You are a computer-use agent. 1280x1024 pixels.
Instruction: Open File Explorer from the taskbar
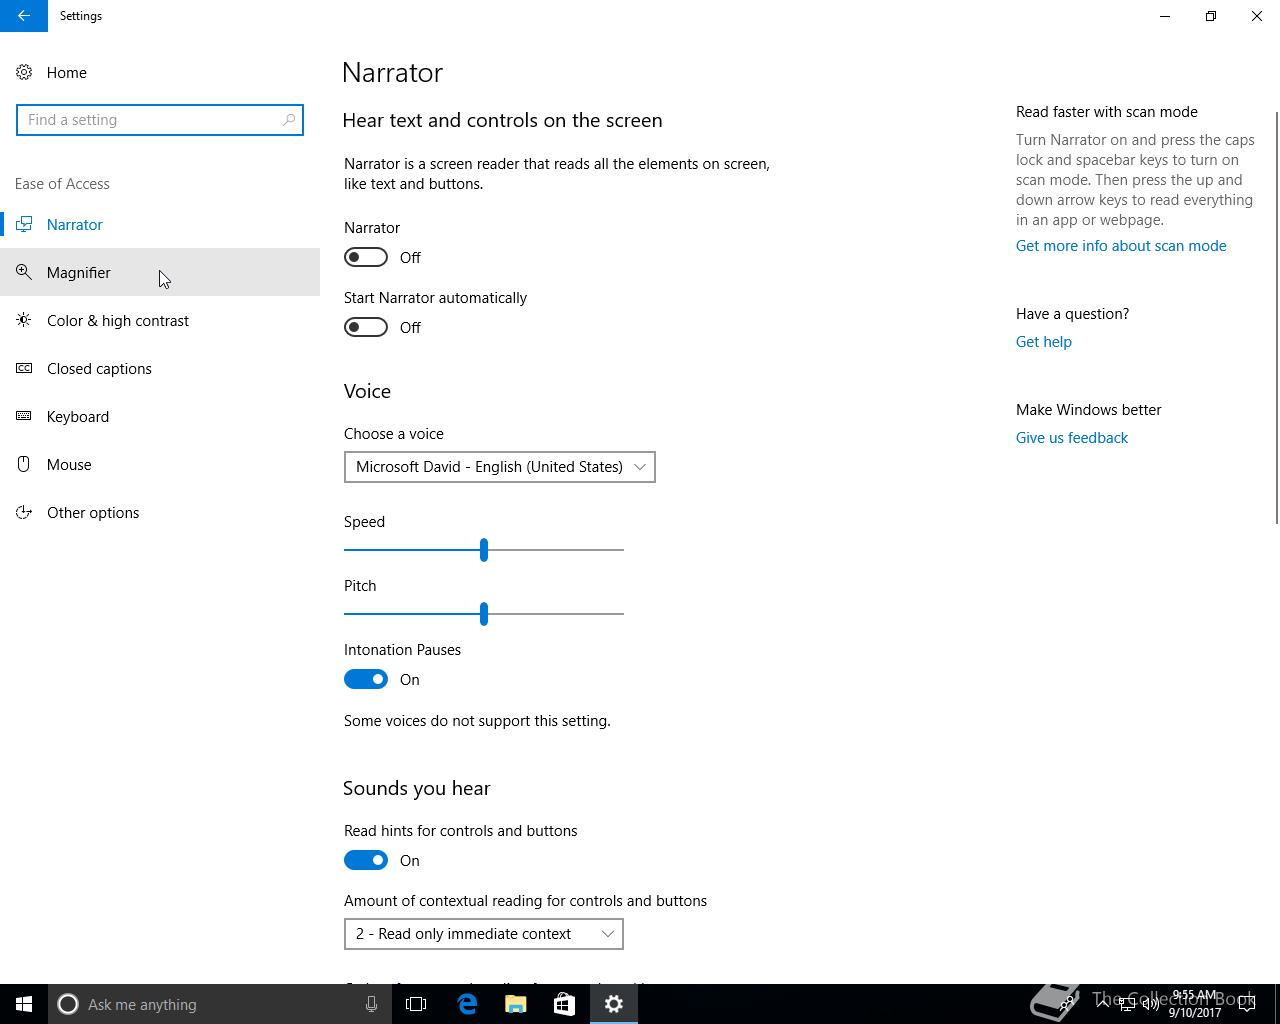[x=516, y=1004]
